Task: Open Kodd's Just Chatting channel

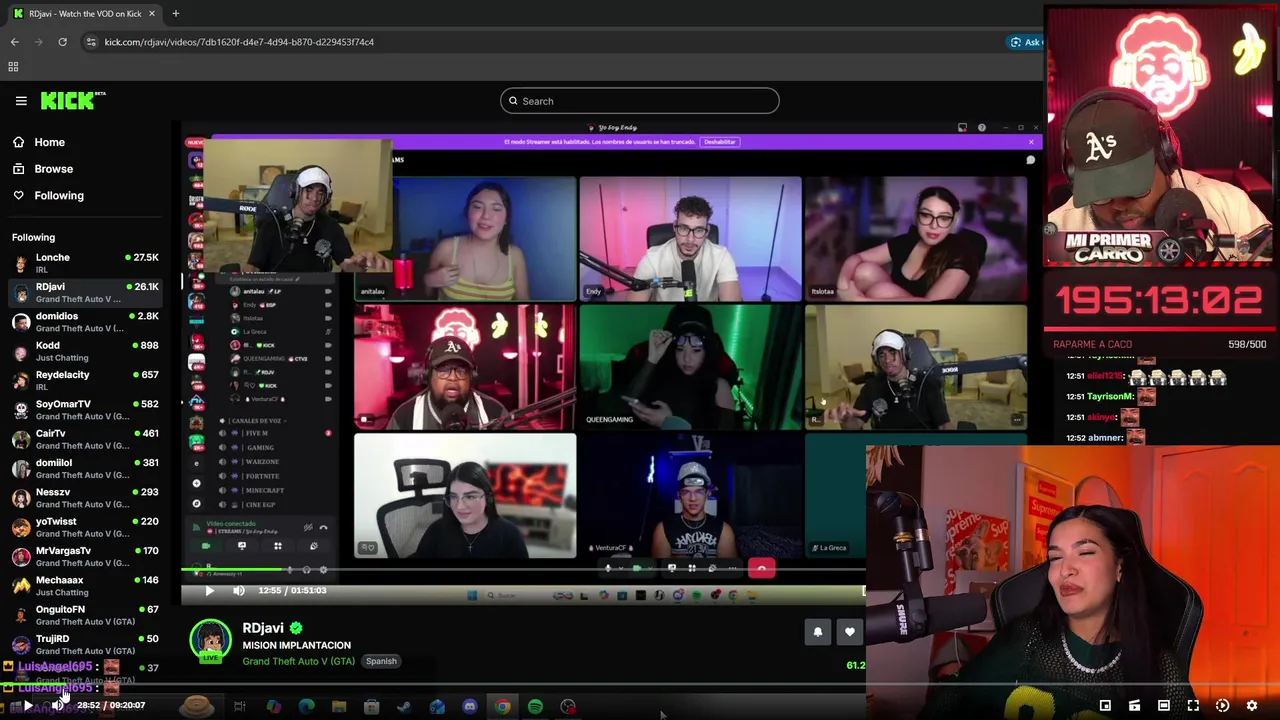Action: point(85,351)
